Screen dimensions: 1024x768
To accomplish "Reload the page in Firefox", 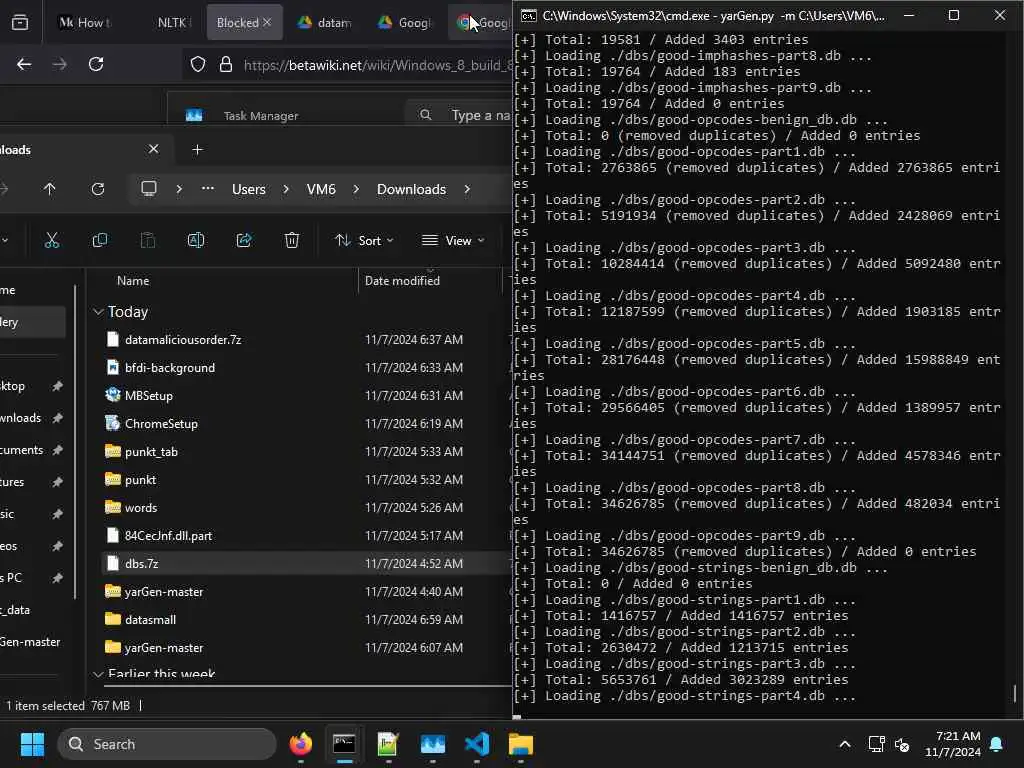I will (x=96, y=64).
